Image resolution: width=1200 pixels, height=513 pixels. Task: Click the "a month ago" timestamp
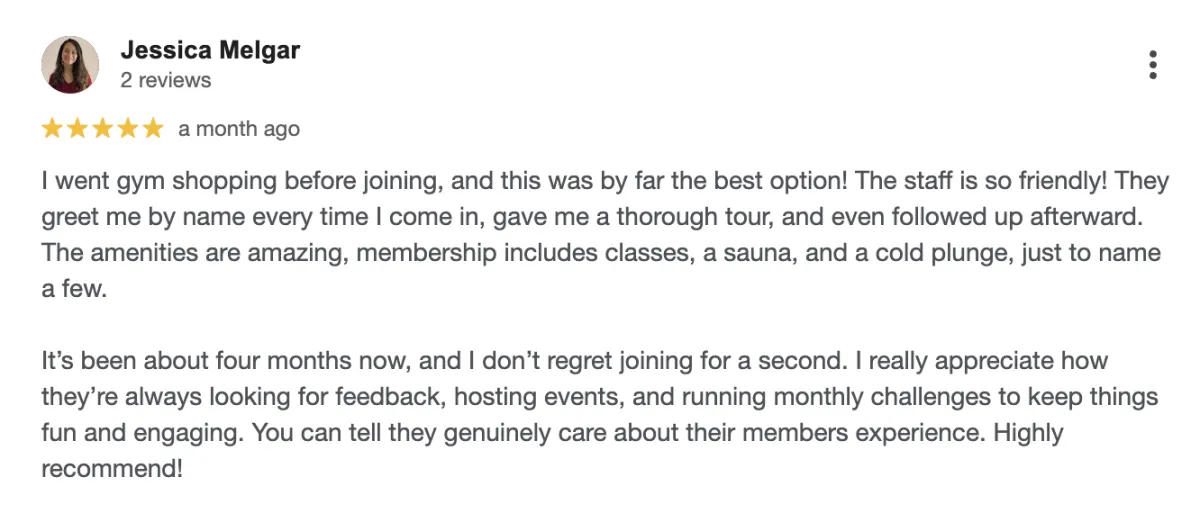point(239,129)
